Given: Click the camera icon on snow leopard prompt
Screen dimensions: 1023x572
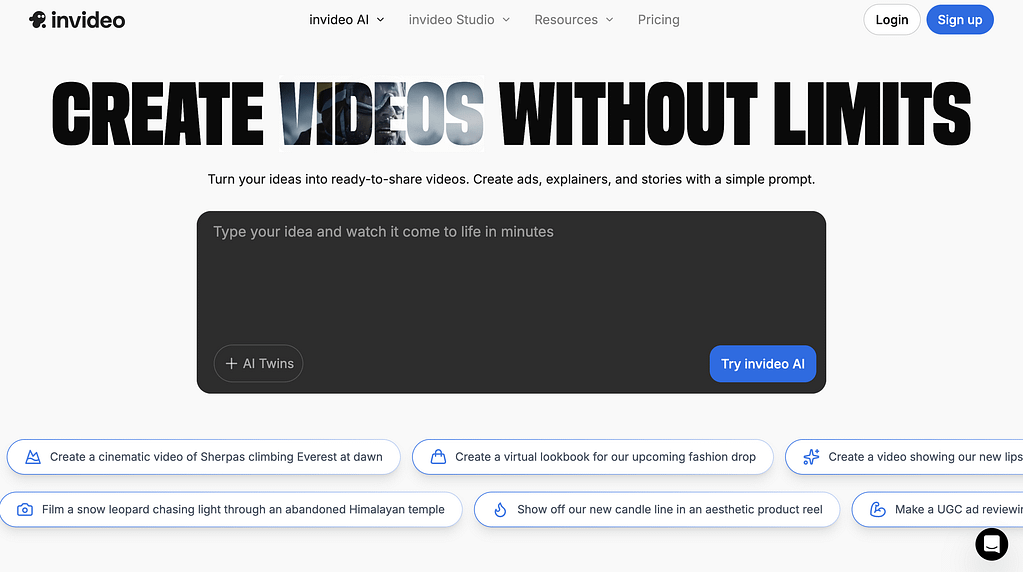Looking at the screenshot, I should click(25, 509).
